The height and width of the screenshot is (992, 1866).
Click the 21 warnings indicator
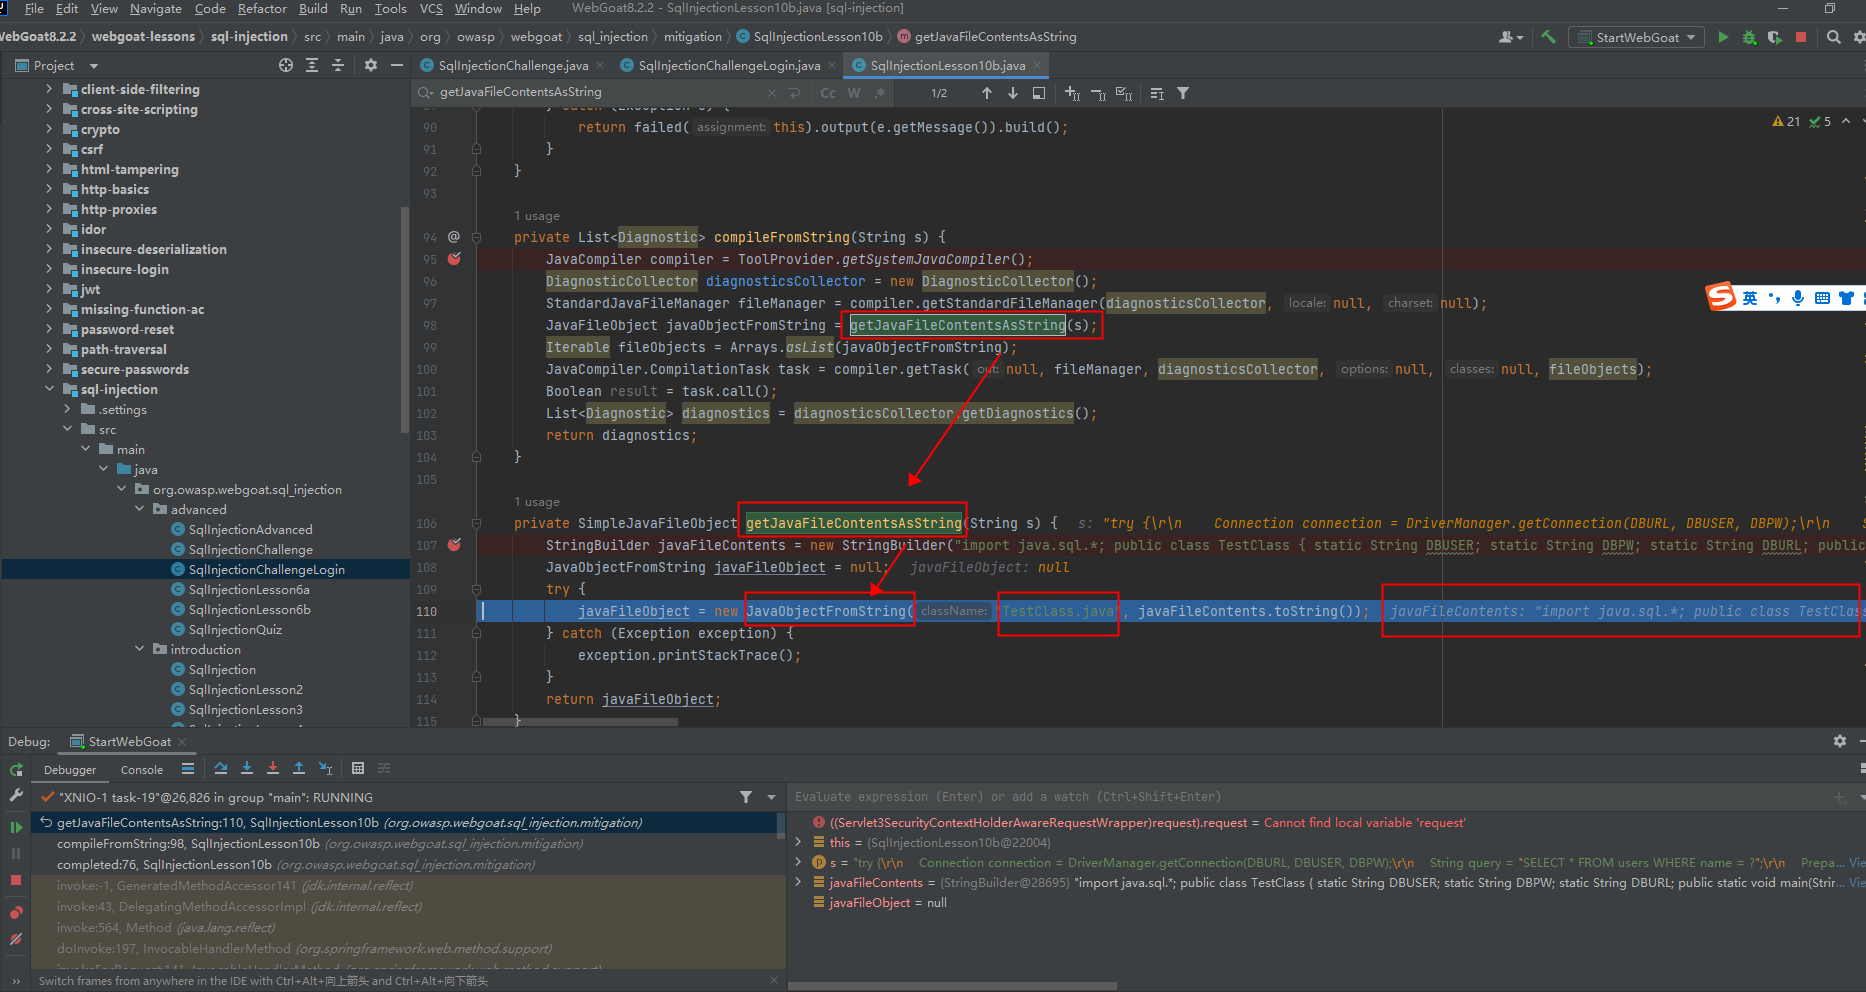pyautogui.click(x=1787, y=121)
